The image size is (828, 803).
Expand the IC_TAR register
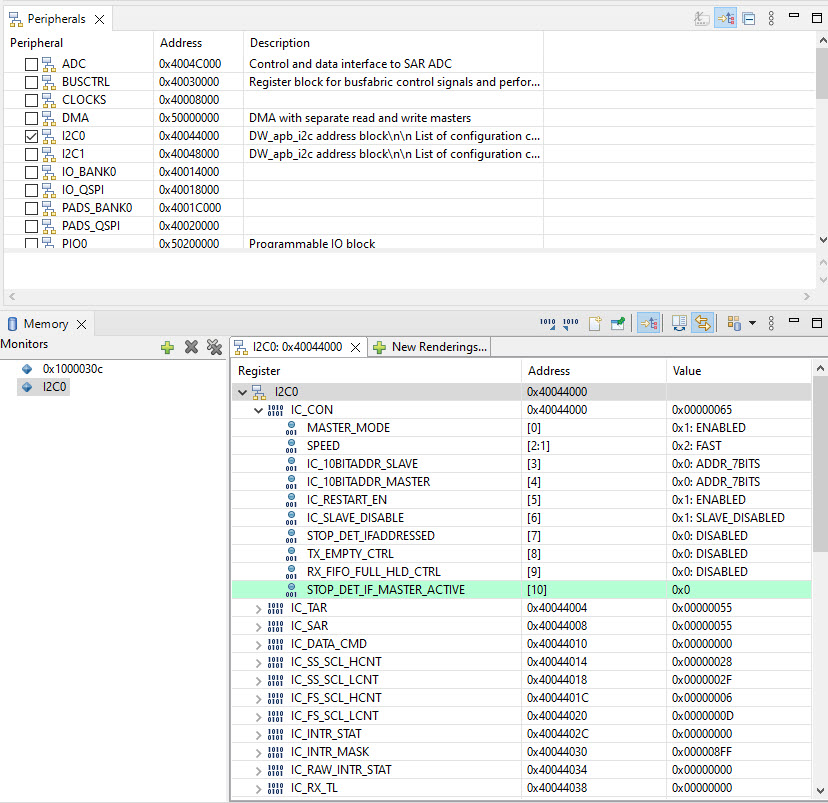click(x=259, y=608)
